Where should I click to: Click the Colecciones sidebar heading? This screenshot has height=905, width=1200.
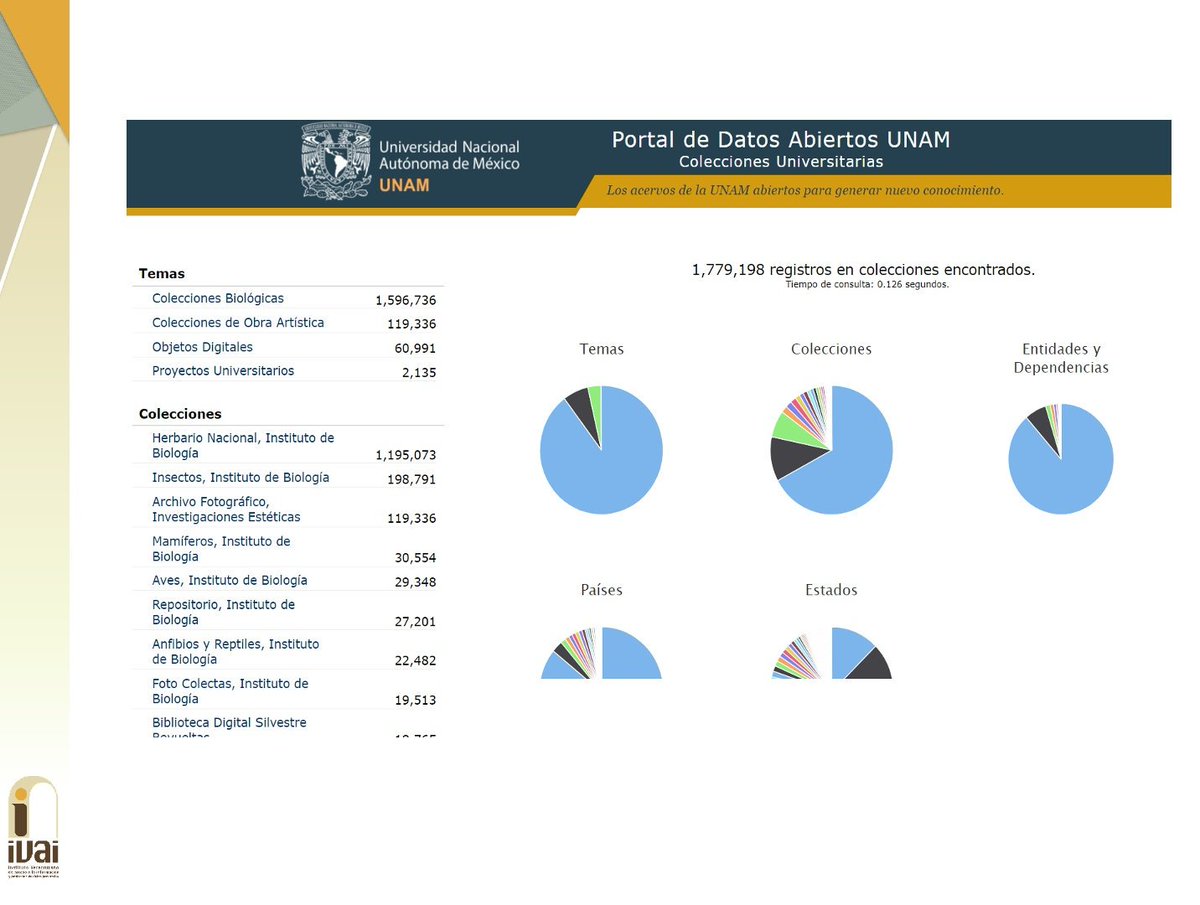(x=180, y=414)
